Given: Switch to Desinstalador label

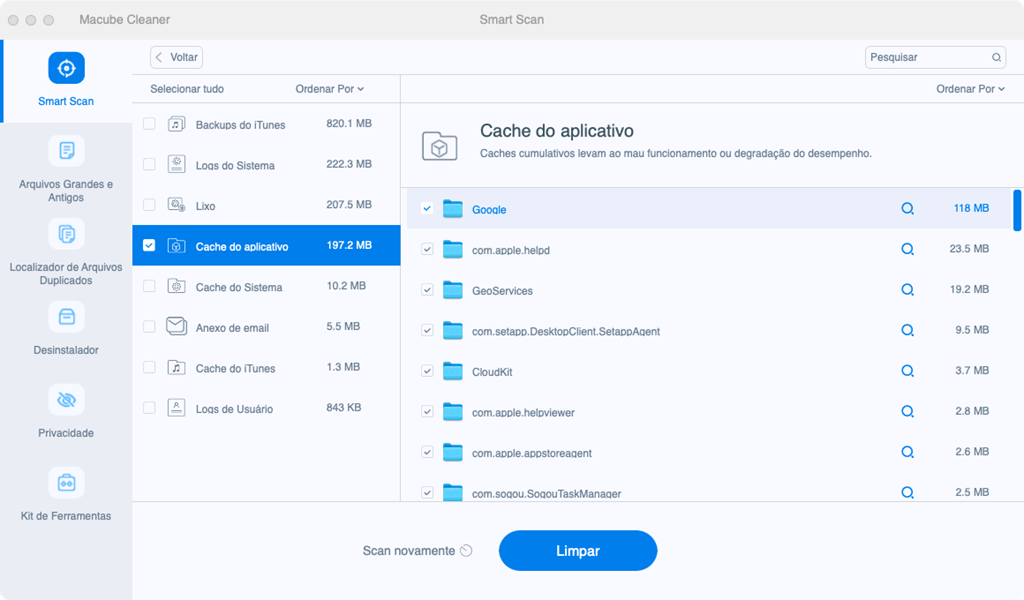Looking at the screenshot, I should point(66,350).
